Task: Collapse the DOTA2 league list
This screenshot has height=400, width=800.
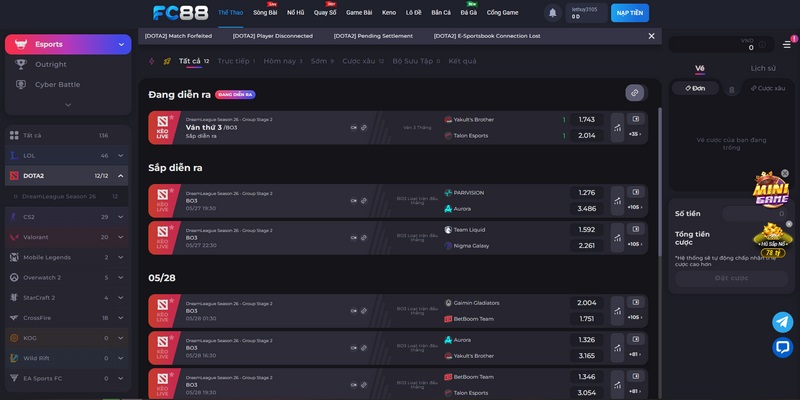Action: point(121,176)
